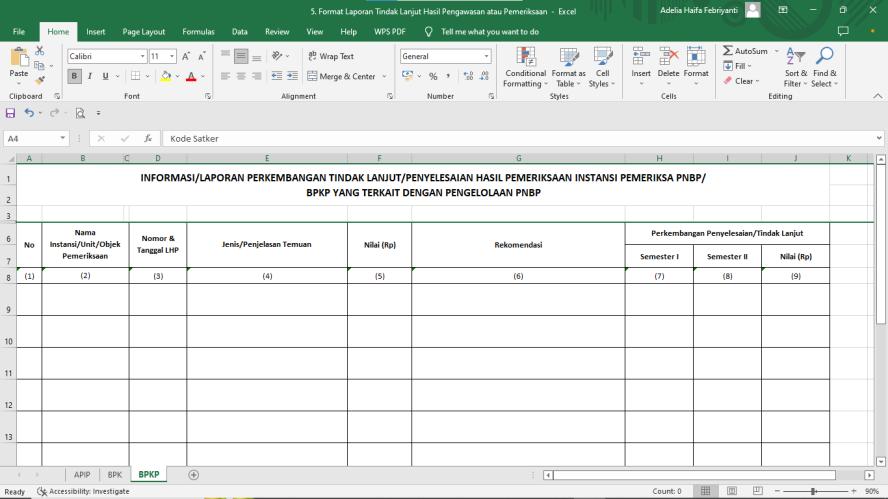Open the font size dropdown

pyautogui.click(x=172, y=56)
